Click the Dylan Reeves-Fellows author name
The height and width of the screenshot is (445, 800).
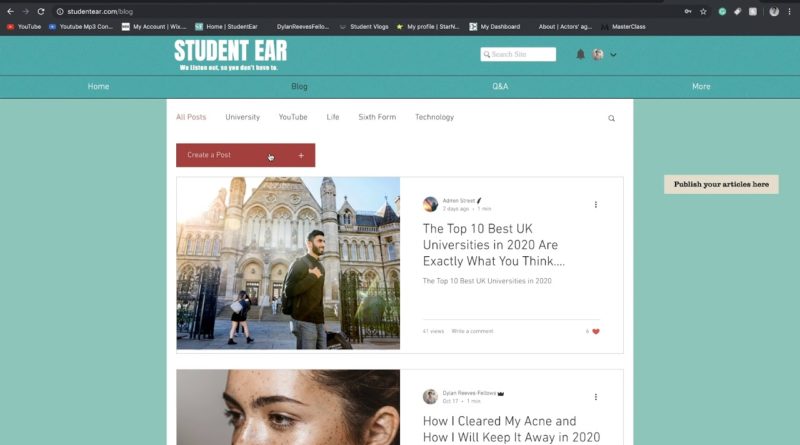tap(469, 393)
